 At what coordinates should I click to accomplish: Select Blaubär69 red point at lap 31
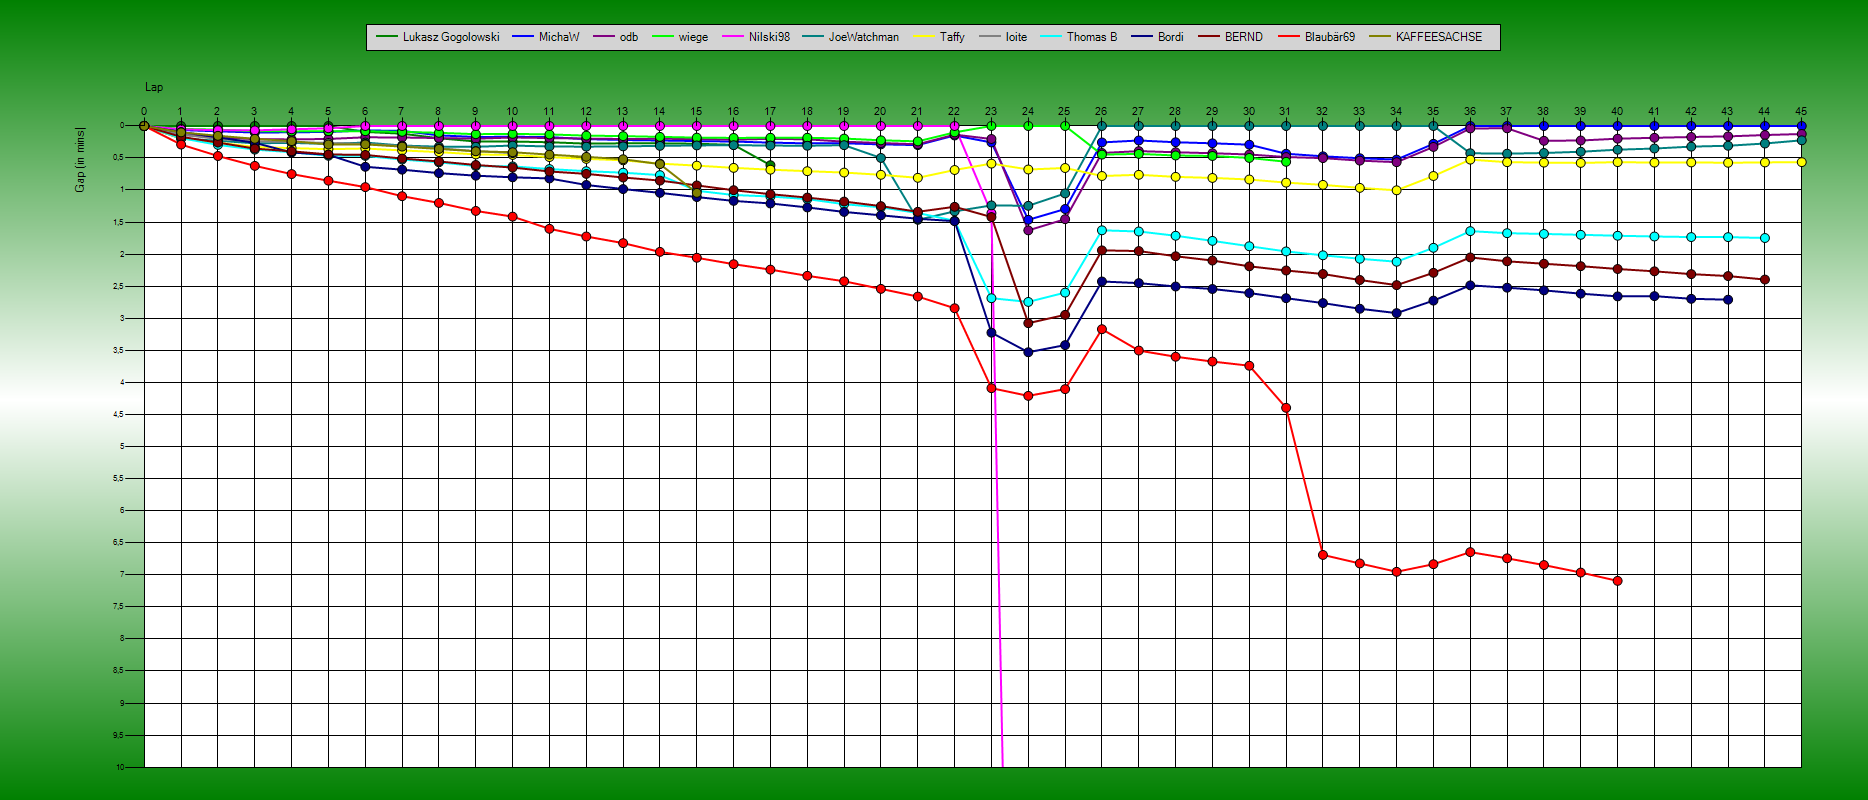[1286, 408]
